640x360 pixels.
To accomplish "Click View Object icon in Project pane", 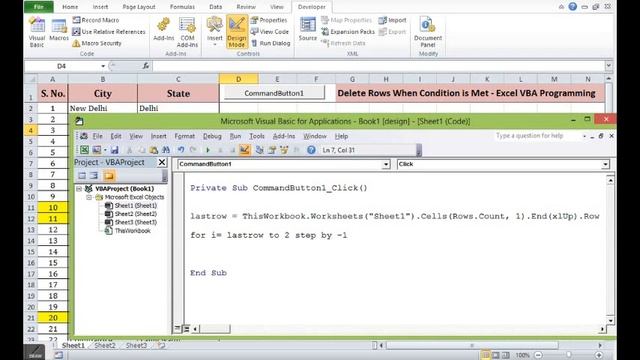I will tap(94, 176).
